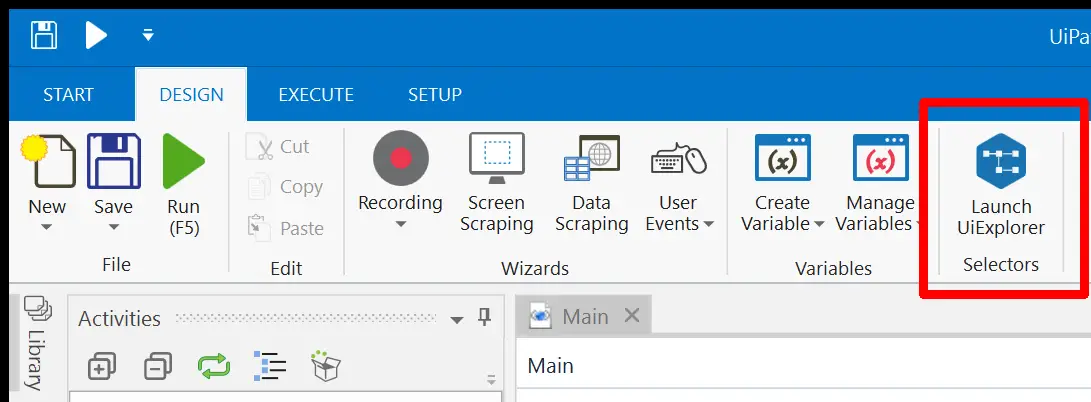Open the quick access toolbar customize arrow

pos(148,34)
